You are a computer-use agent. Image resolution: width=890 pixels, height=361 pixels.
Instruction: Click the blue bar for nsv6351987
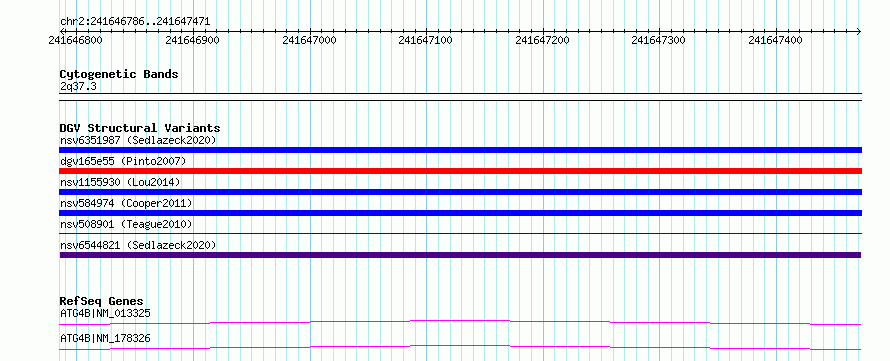pyautogui.click(x=460, y=150)
